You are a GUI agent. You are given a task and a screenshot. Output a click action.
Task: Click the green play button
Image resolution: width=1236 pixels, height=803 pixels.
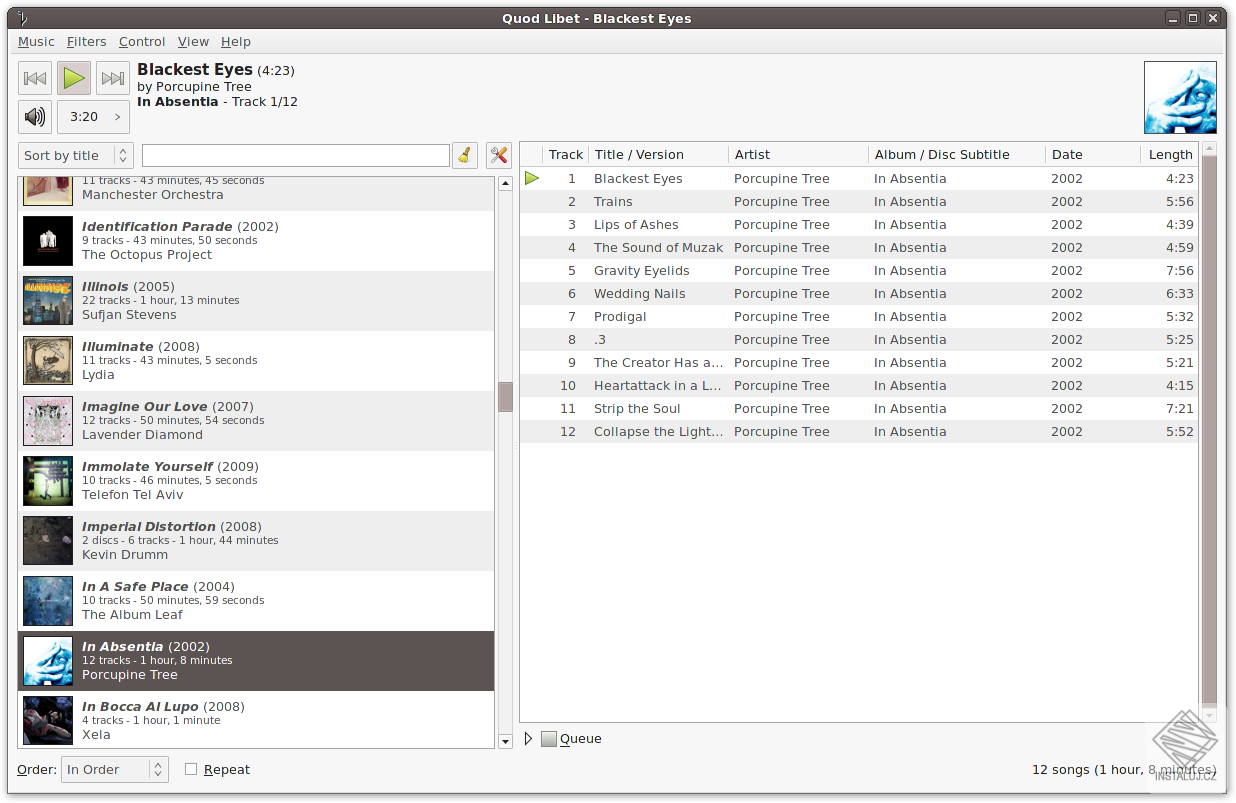74,78
